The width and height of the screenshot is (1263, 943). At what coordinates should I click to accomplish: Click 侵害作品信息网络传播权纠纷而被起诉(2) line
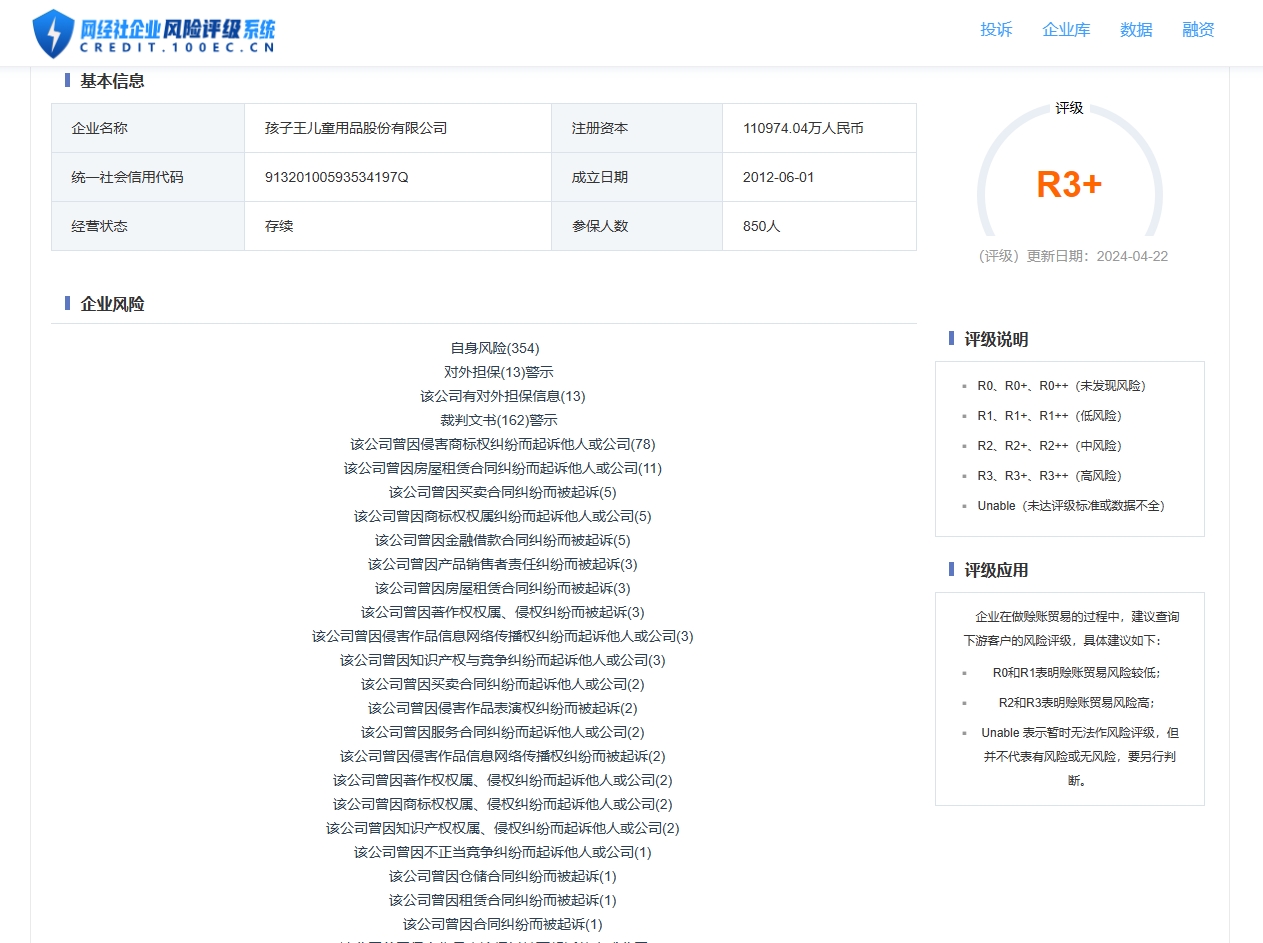(x=503, y=756)
